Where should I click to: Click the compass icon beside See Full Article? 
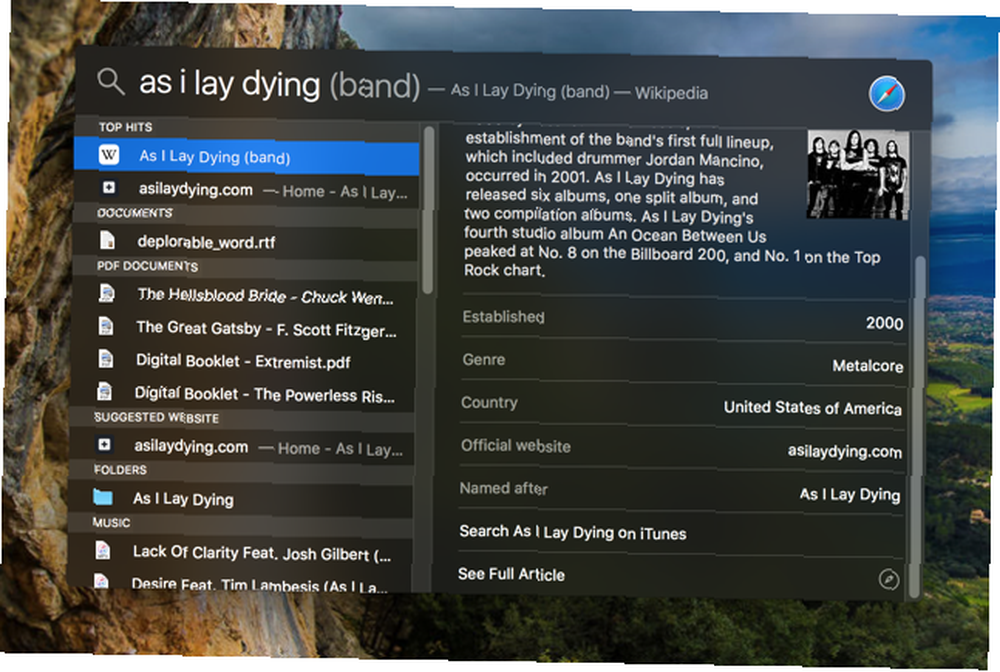tap(888, 579)
